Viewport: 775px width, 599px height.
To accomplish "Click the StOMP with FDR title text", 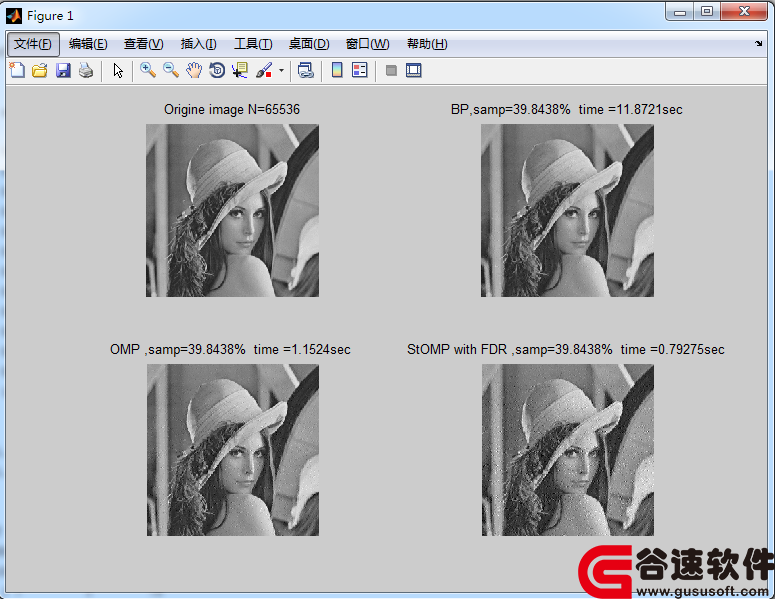I will (565, 349).
